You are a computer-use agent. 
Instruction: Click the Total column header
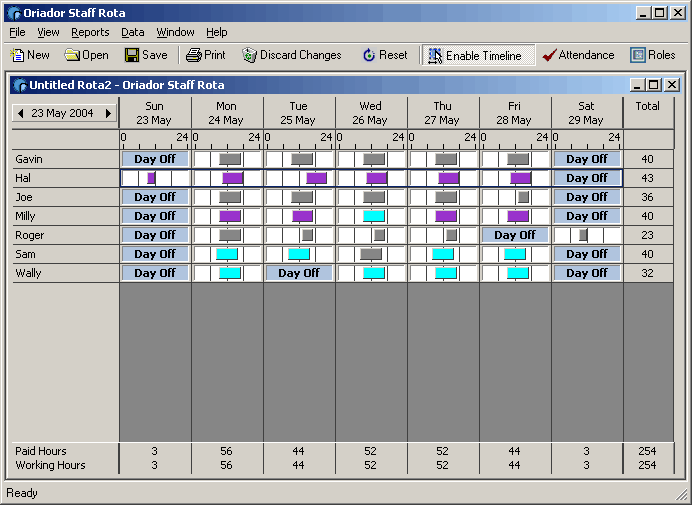(x=648, y=113)
